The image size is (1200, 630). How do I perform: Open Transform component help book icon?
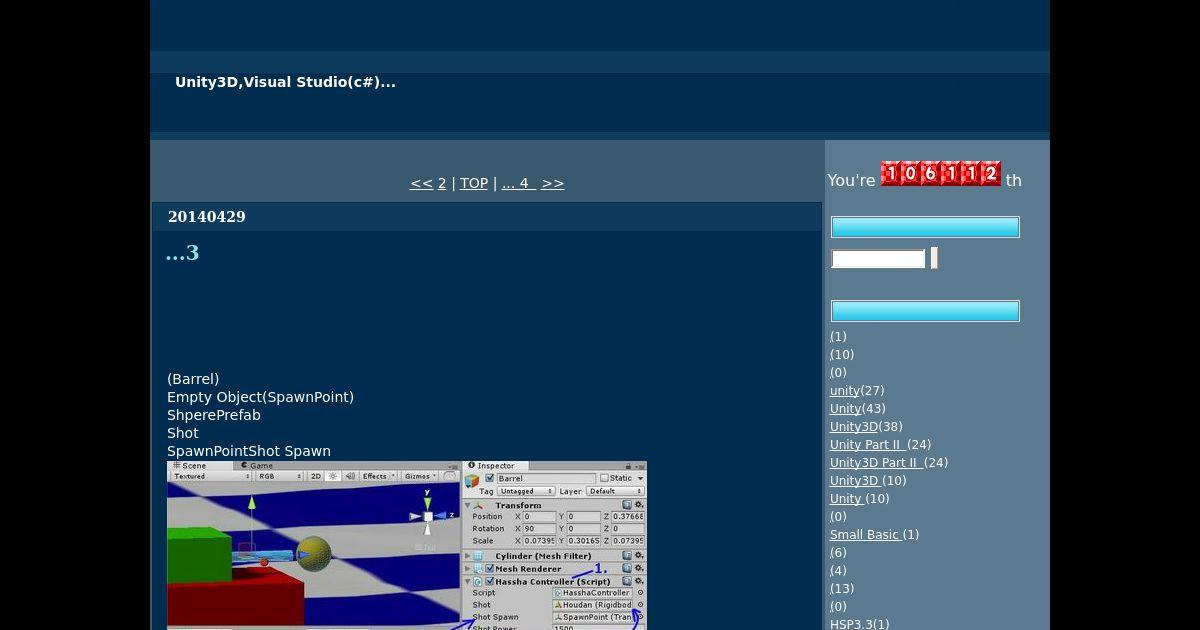point(627,505)
